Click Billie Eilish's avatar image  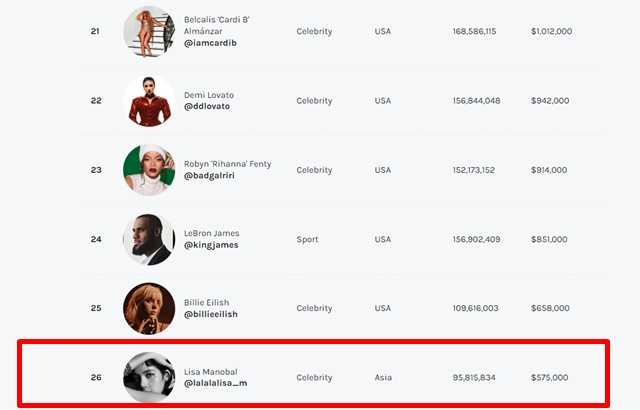(149, 308)
